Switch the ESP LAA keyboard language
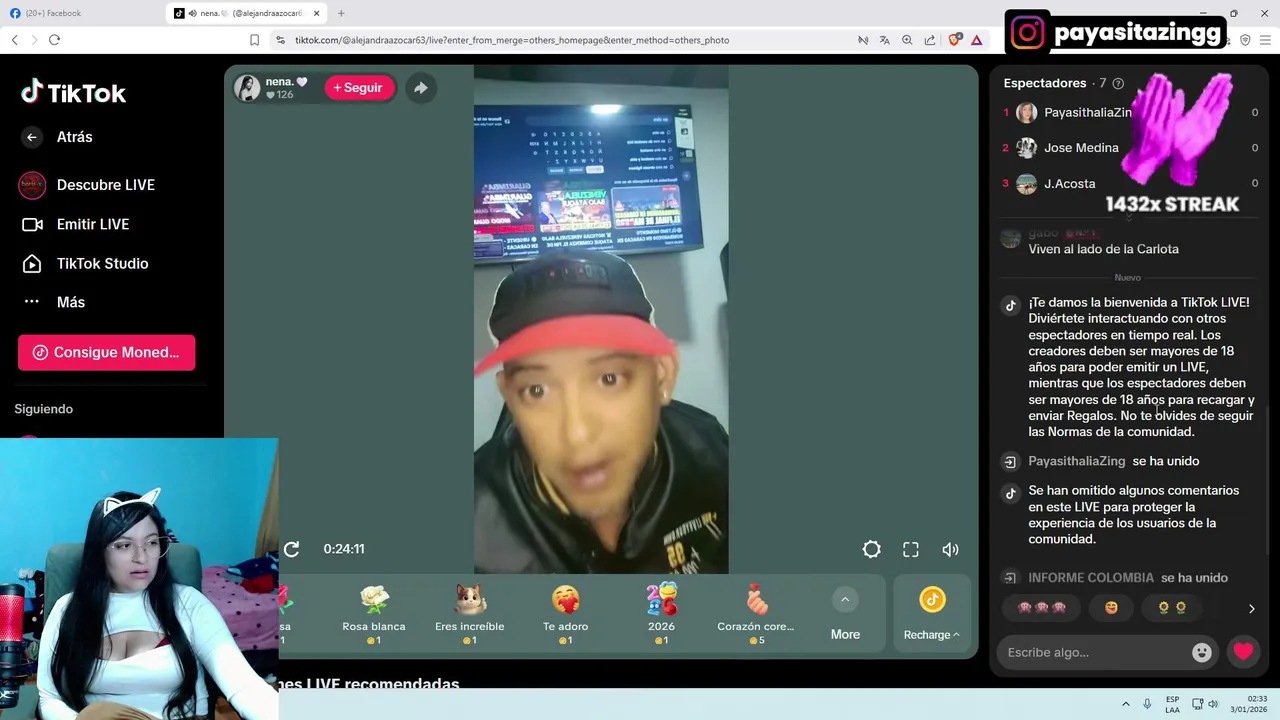Screen dimensions: 1280x720 1172,704
